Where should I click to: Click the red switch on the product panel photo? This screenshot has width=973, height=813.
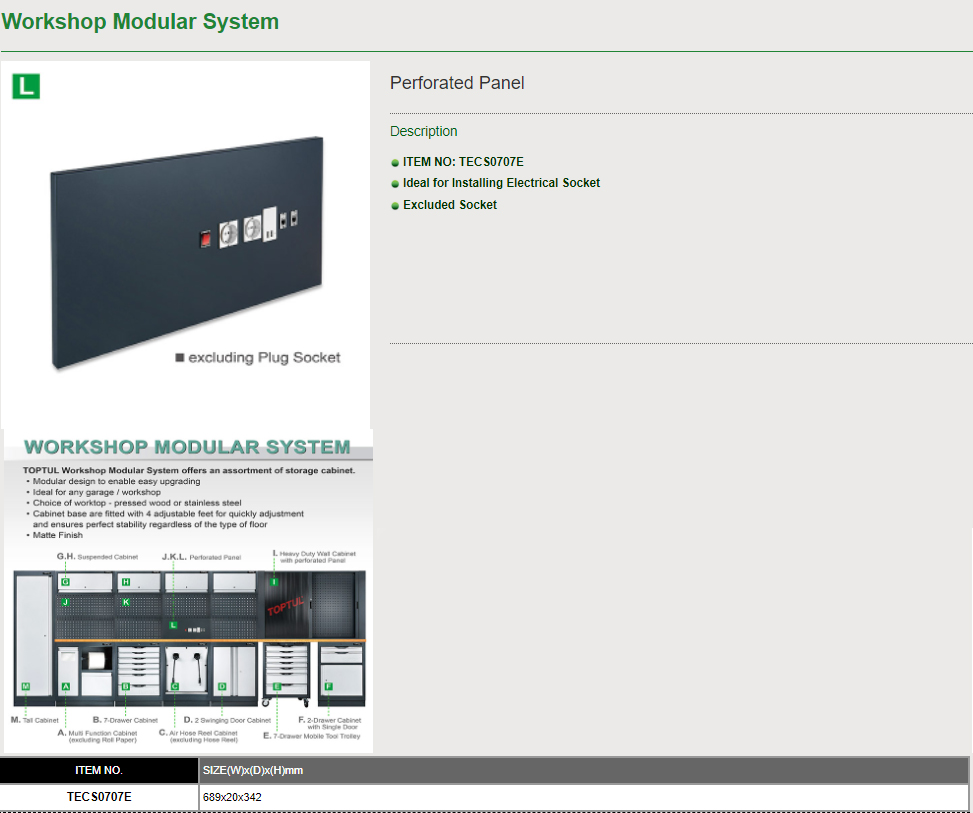(x=203, y=239)
